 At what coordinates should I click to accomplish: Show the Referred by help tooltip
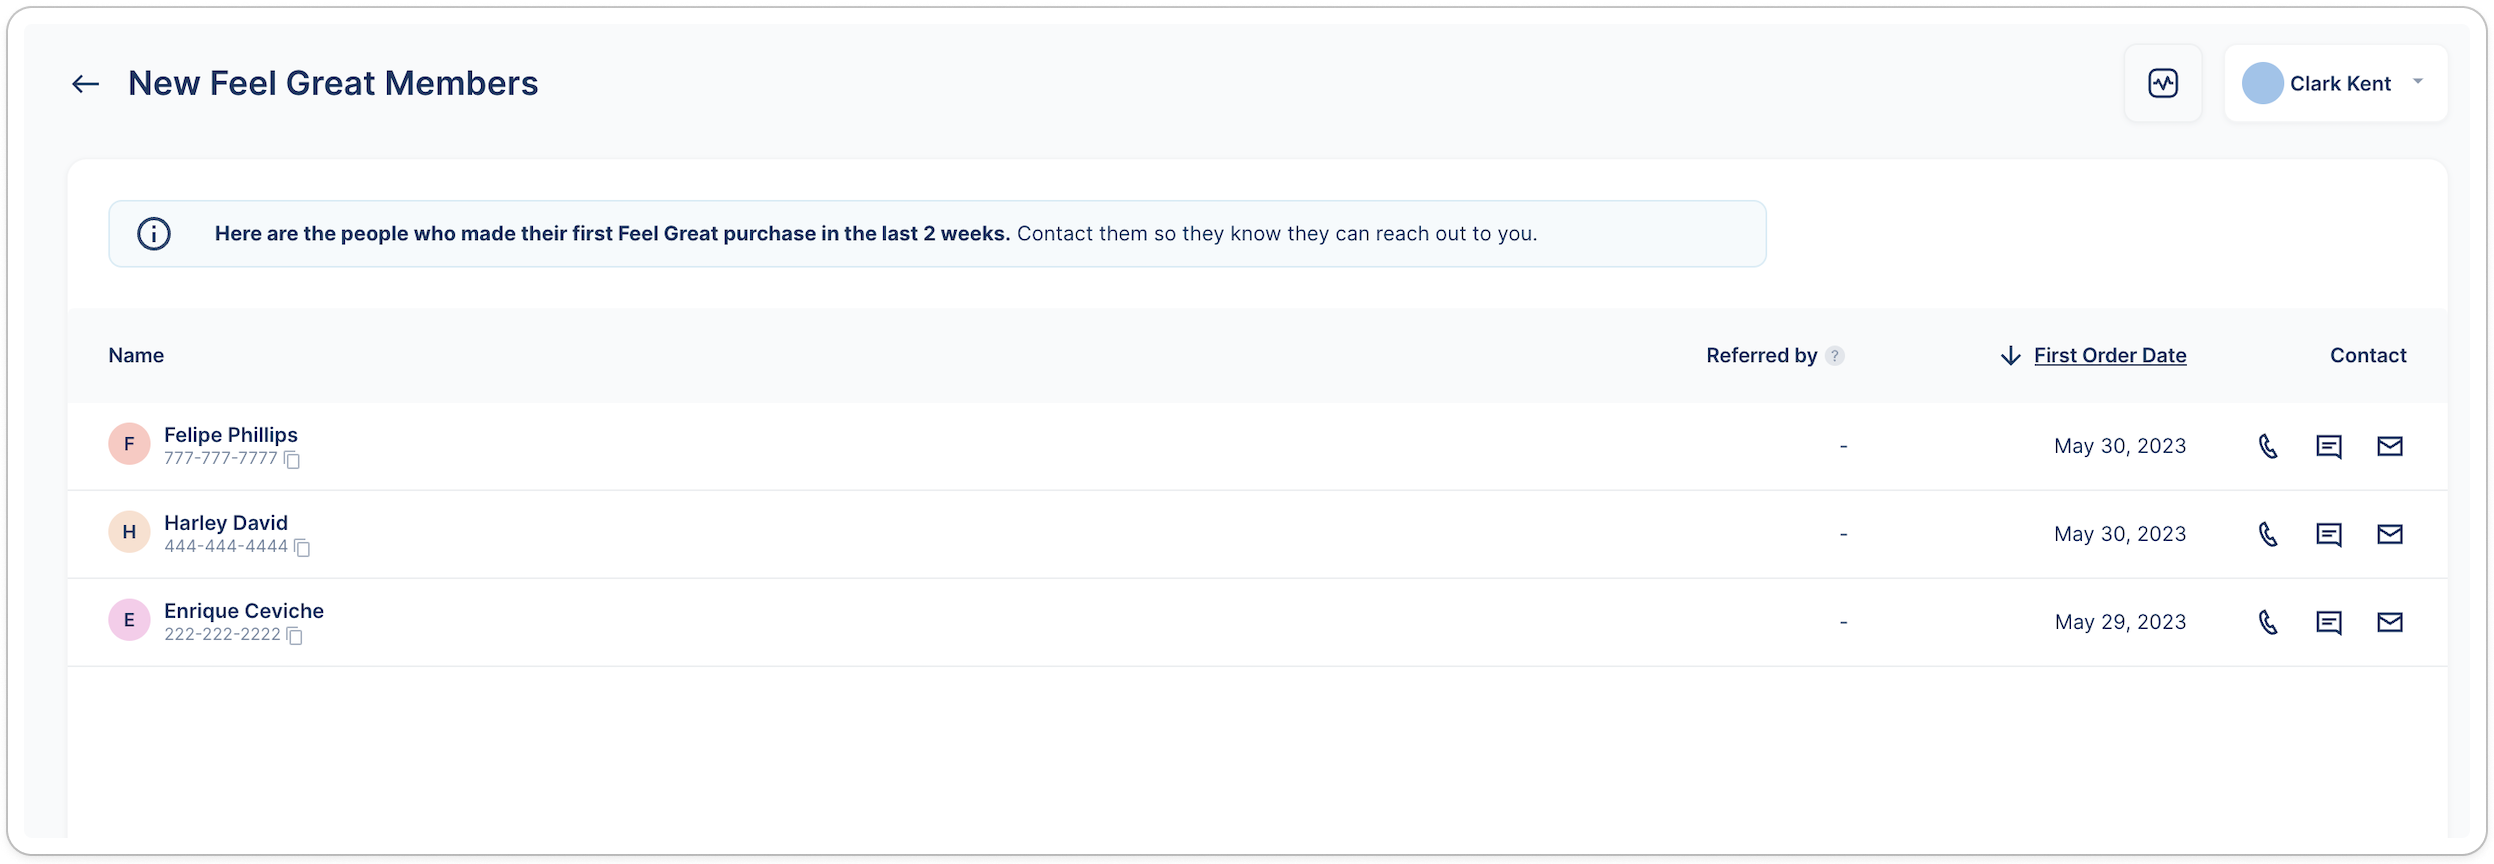[1834, 356]
